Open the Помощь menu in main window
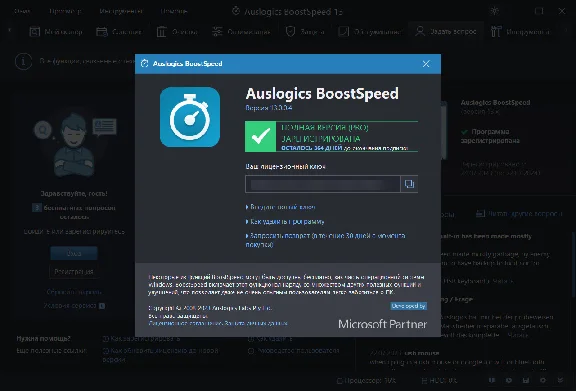Image resolution: width=576 pixels, height=391 pixels. (x=173, y=11)
